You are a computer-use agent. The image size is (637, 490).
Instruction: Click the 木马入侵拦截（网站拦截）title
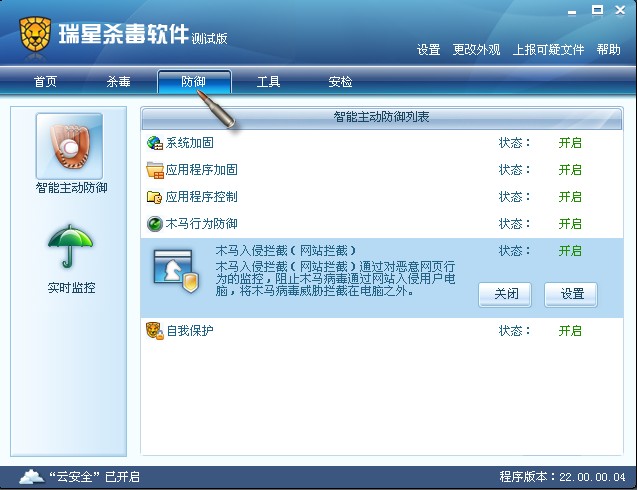[286, 251]
